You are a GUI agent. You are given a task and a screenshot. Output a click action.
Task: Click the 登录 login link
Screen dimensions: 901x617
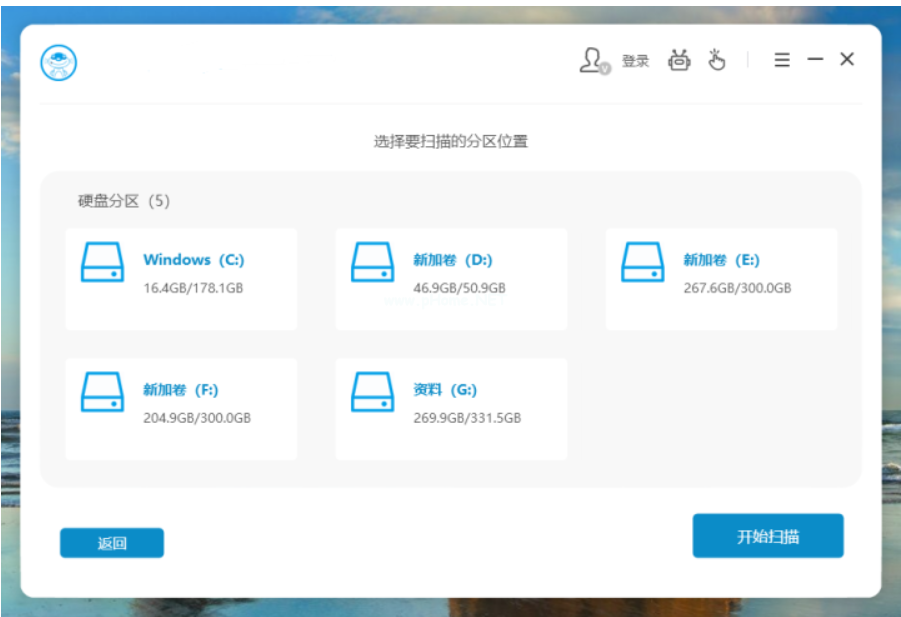click(634, 60)
